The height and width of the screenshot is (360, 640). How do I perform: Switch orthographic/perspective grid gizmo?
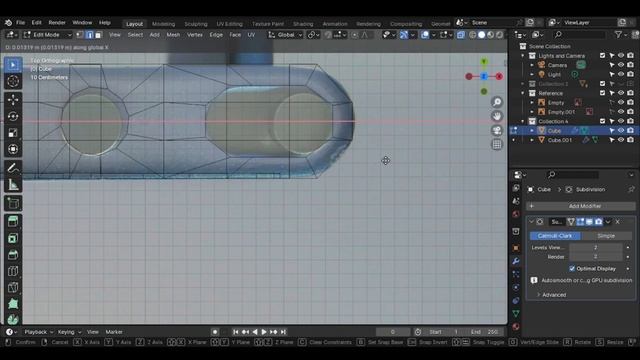point(497,144)
